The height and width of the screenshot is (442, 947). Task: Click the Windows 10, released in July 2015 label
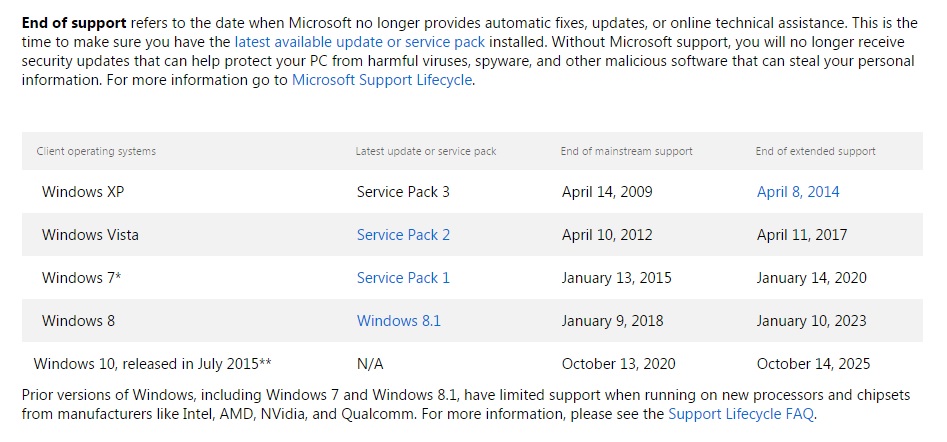pyautogui.click(x=152, y=364)
